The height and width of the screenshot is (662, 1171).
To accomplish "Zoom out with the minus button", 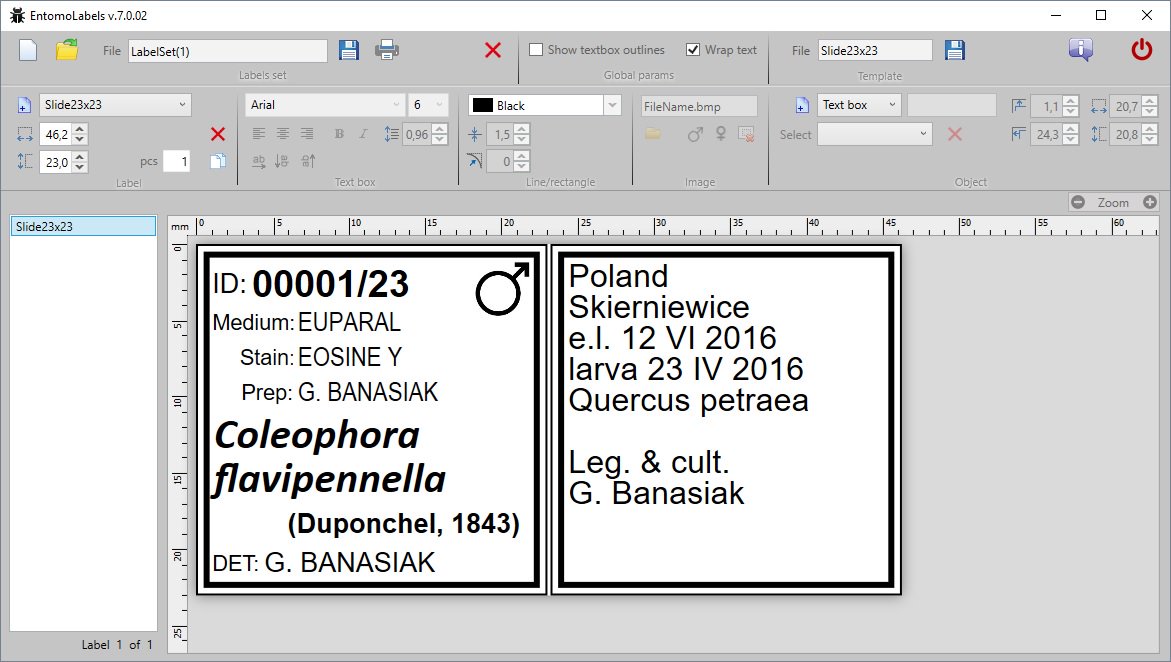I will [x=1078, y=202].
